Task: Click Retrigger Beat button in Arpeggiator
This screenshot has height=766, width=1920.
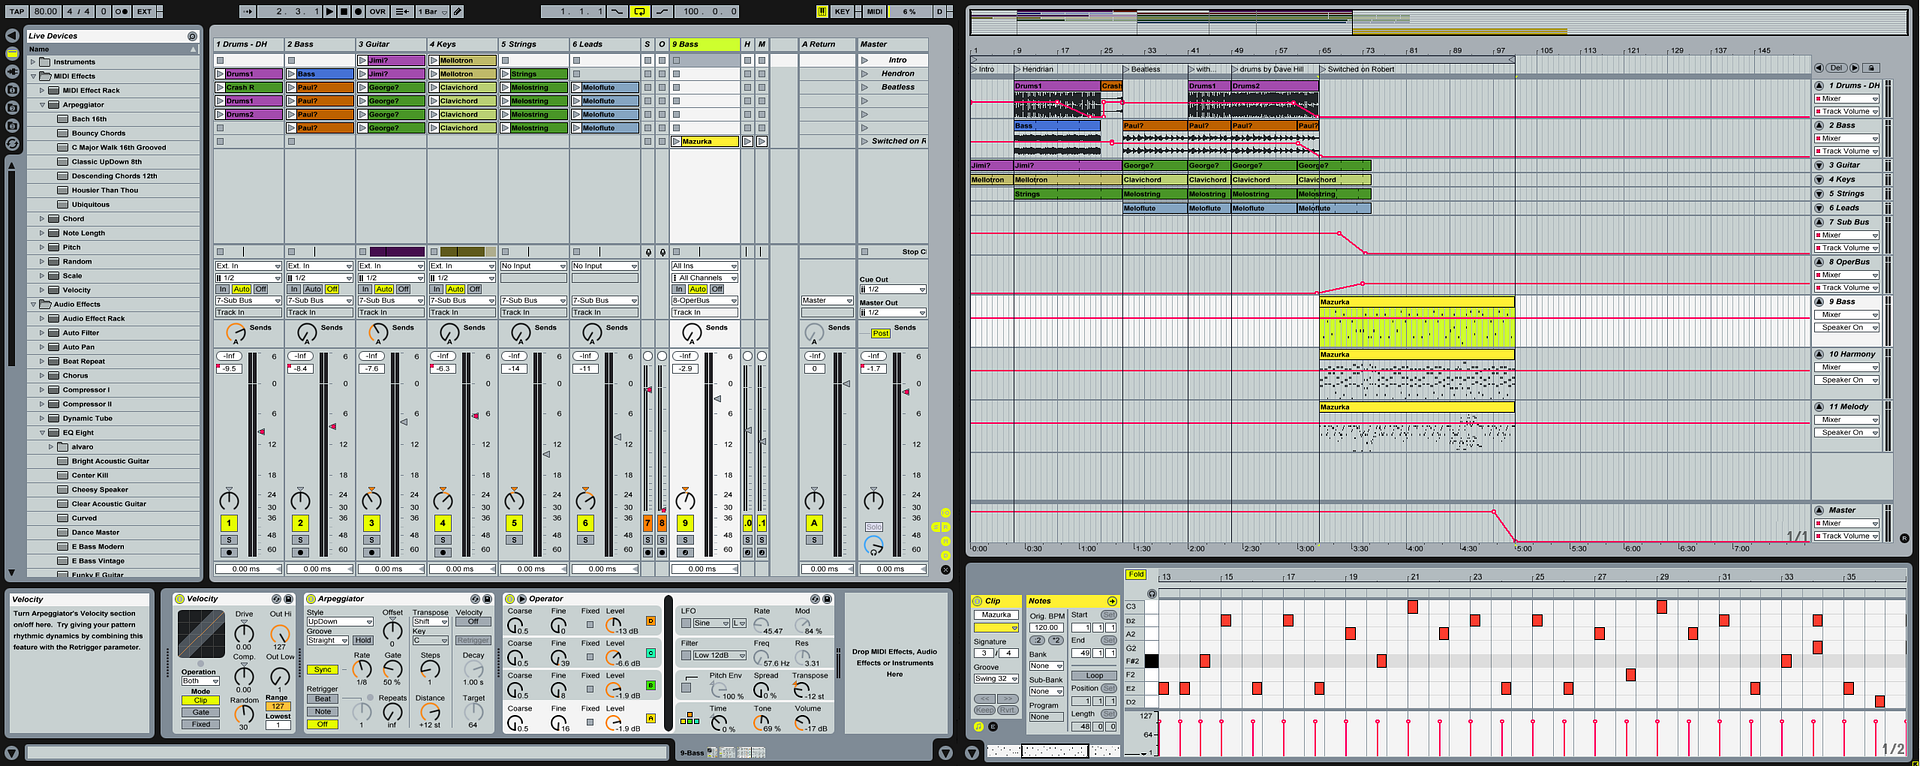Action: pyautogui.click(x=322, y=699)
